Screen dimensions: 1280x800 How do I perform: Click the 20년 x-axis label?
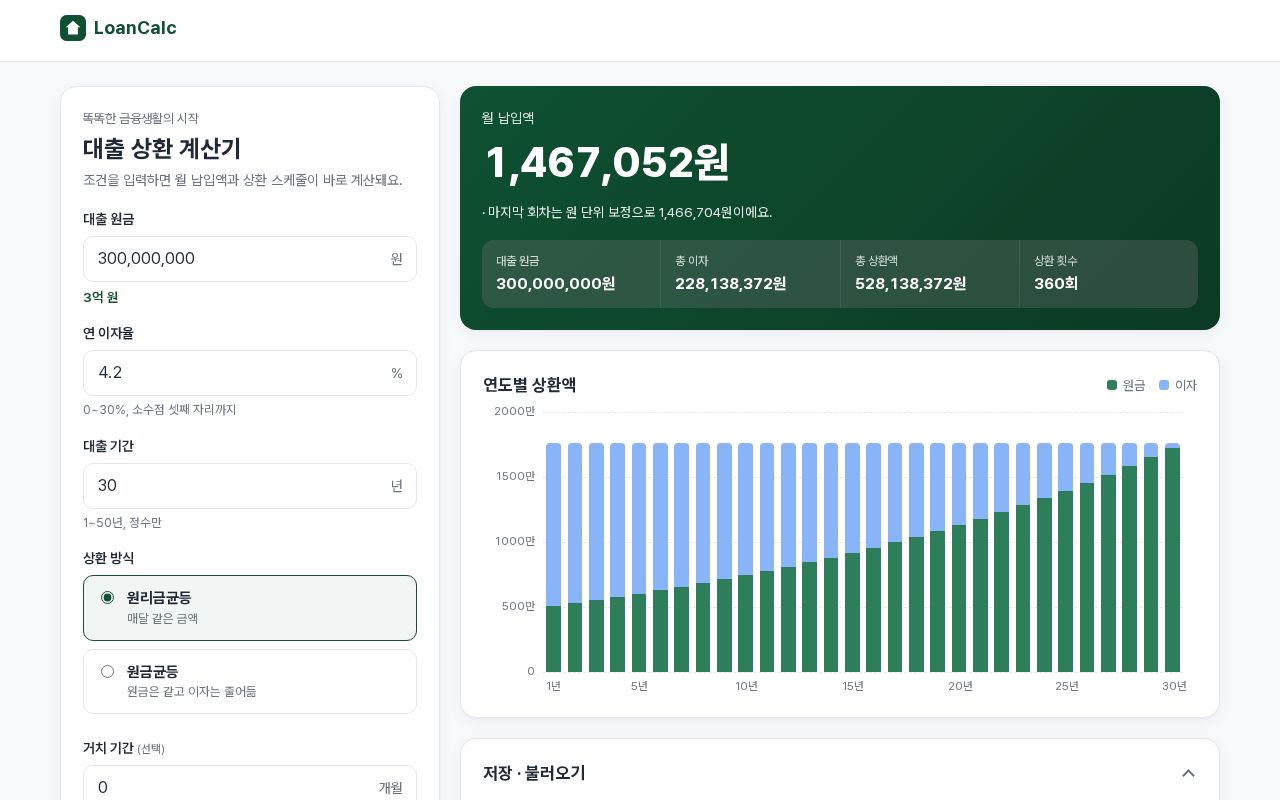point(960,686)
